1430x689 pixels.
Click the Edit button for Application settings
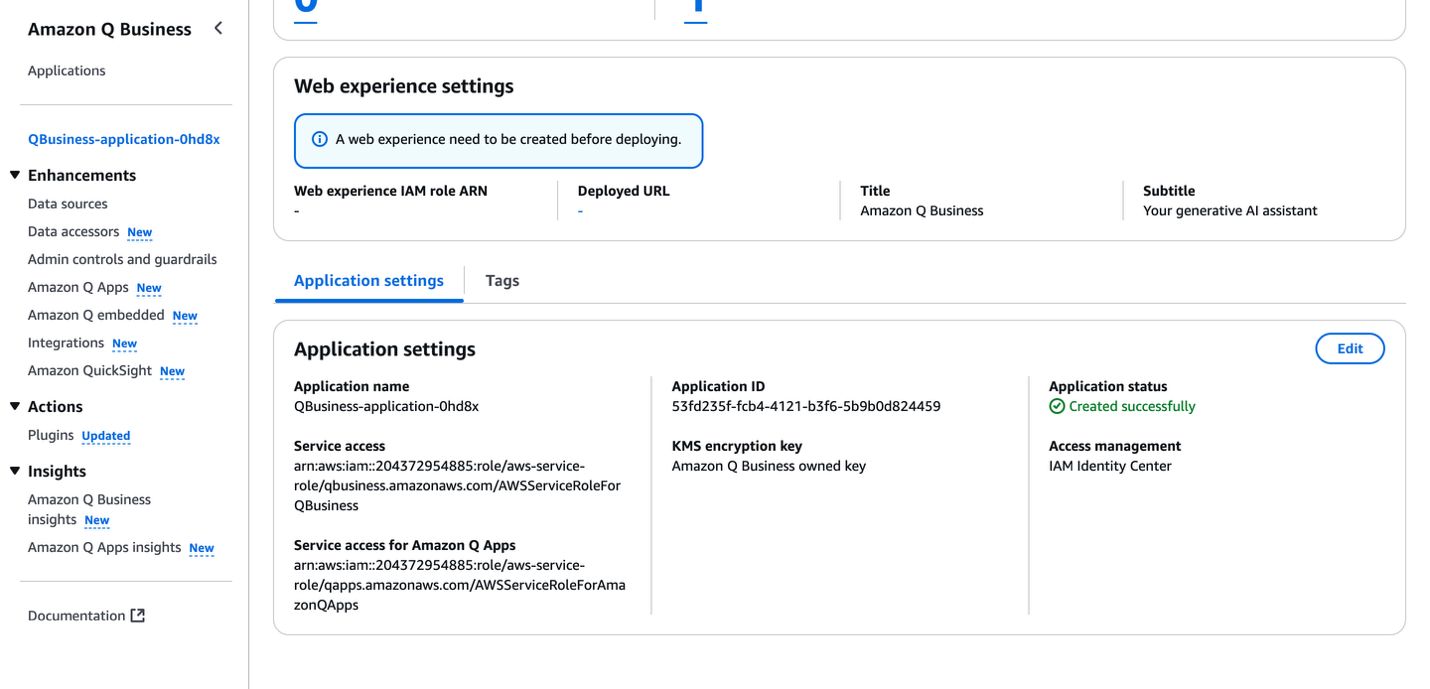click(x=1349, y=348)
